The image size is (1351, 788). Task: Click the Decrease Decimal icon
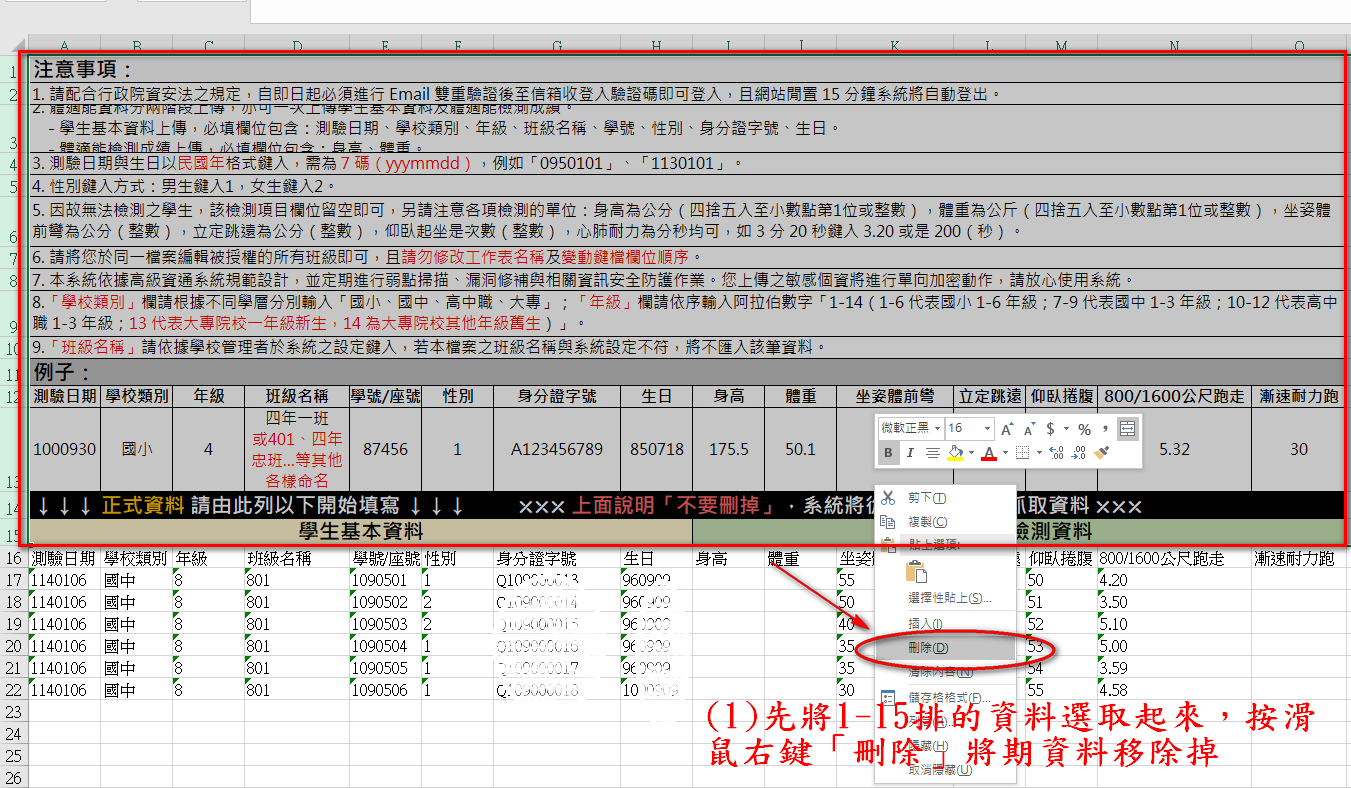pyautogui.click(x=1079, y=453)
